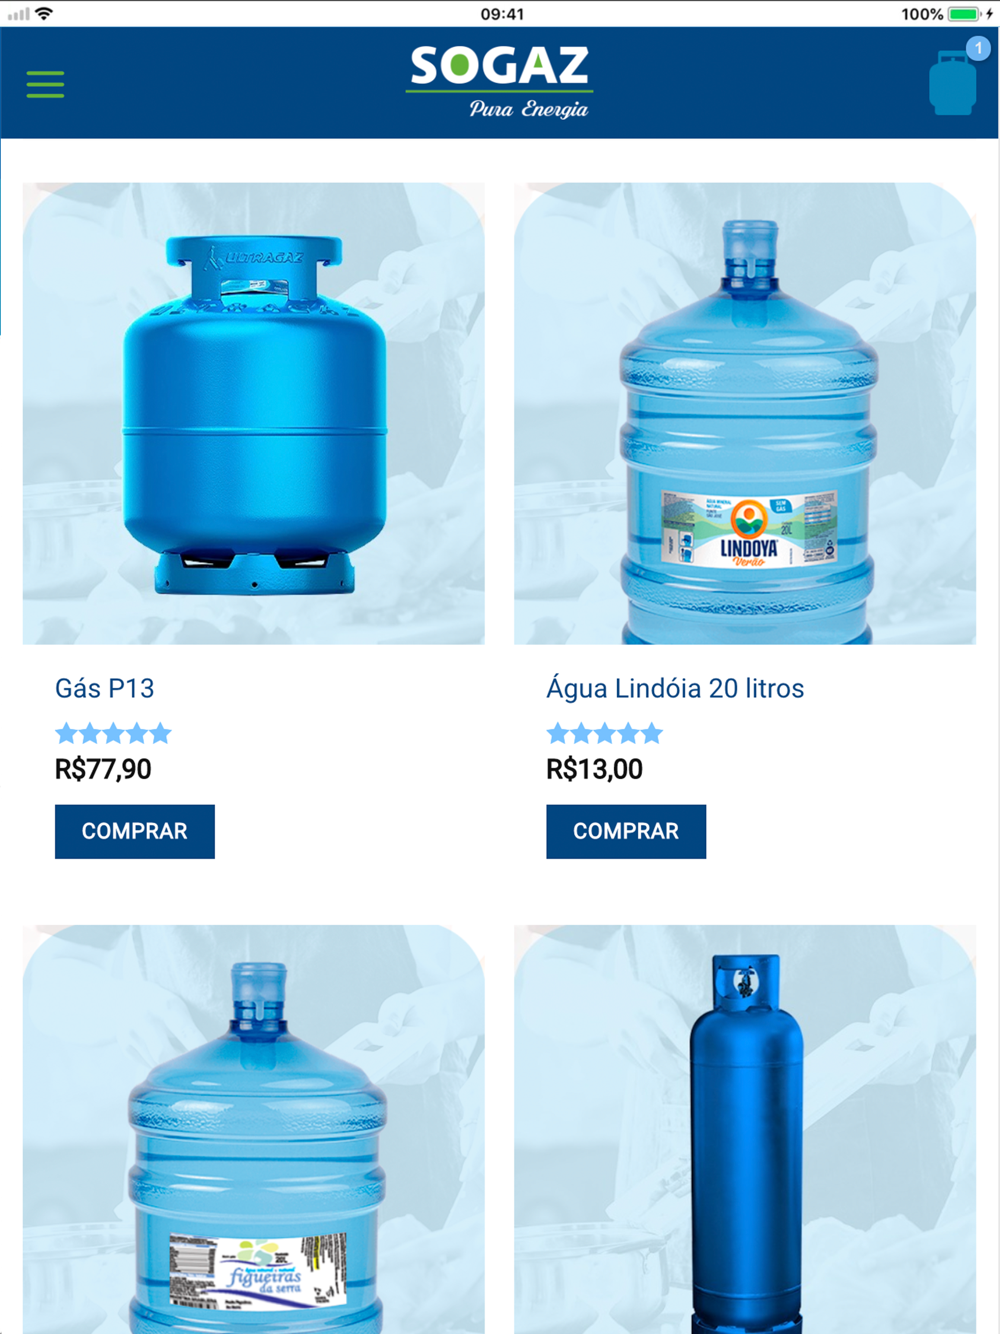Tap the Wi-Fi status icon
The width and height of the screenshot is (1000, 1334).
[x=44, y=13]
